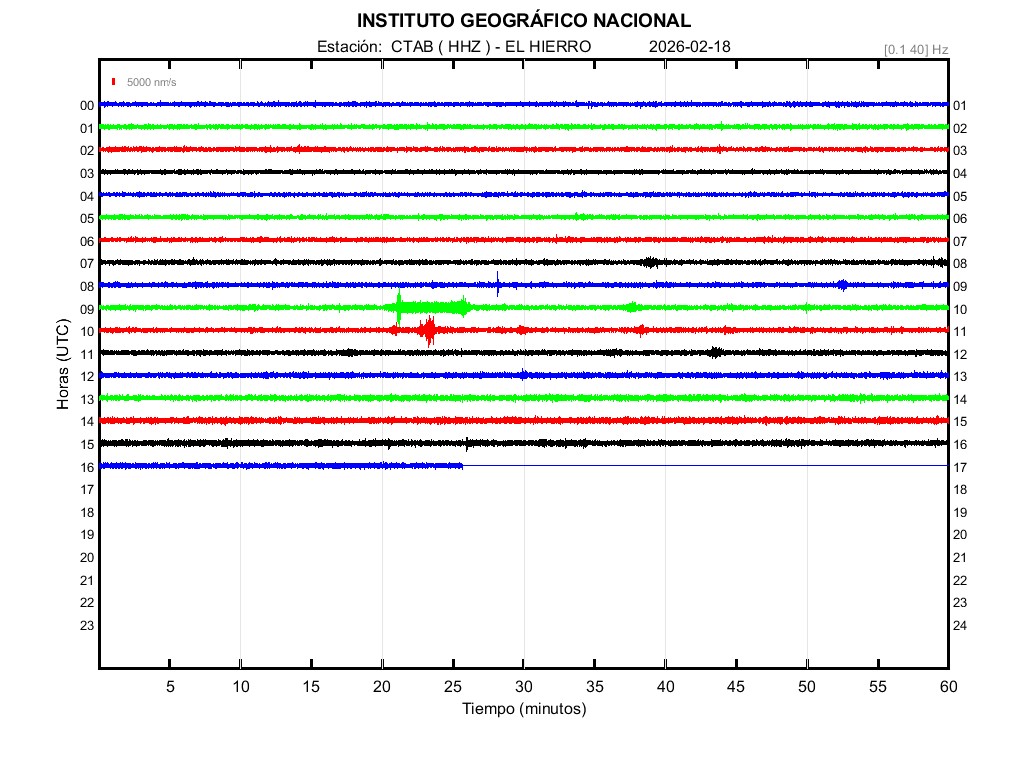Click the right-side 24 hour label
This screenshot has height=768, width=1024.
click(x=959, y=626)
